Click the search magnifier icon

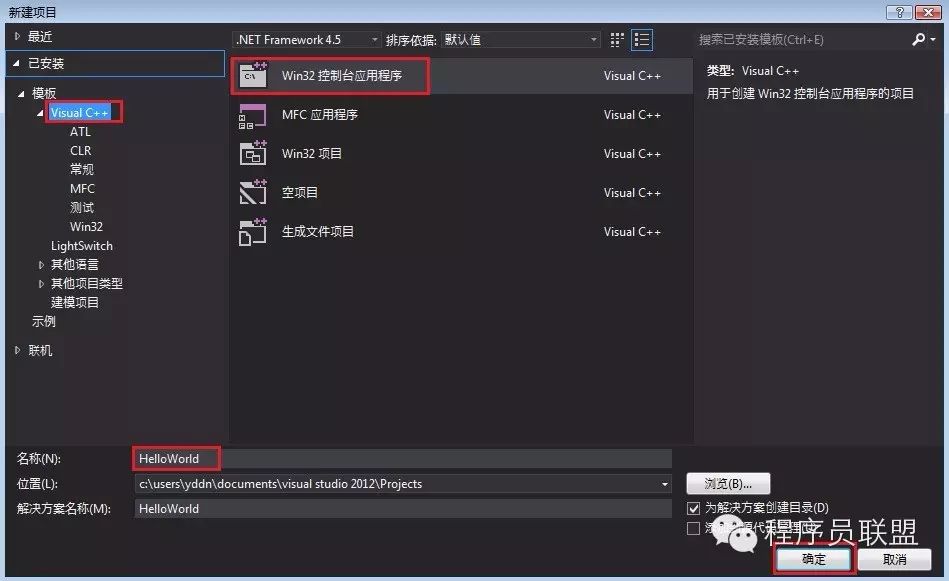tap(919, 39)
